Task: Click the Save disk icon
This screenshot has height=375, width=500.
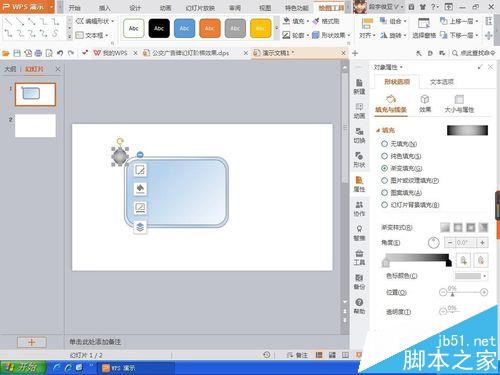Action: pyautogui.click(x=17, y=53)
